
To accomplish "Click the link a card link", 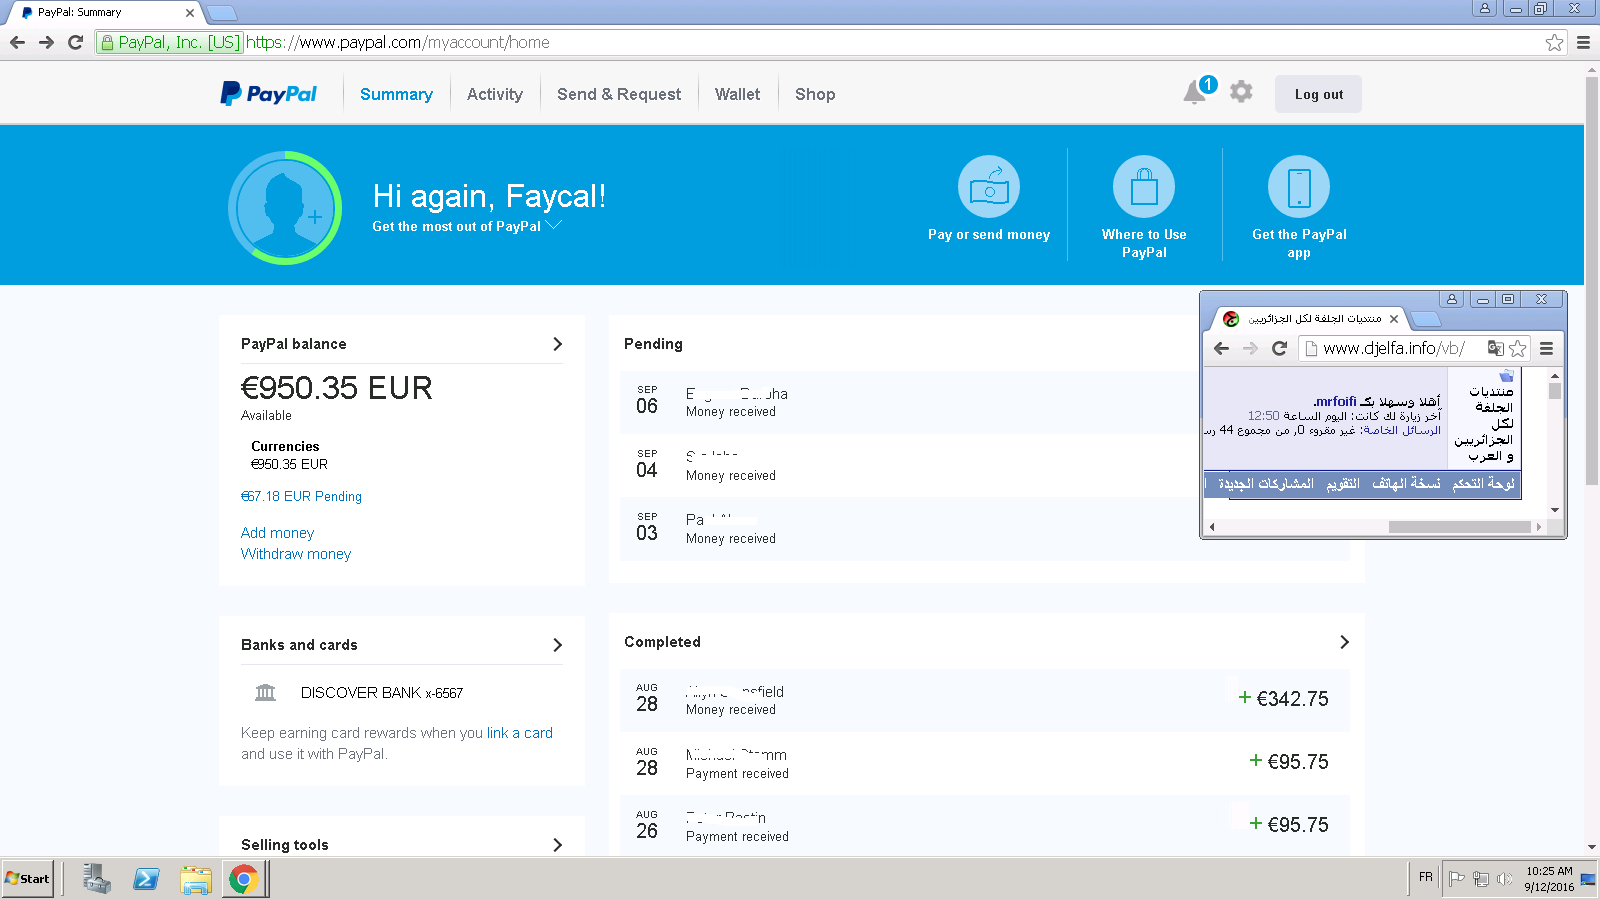I will coord(520,733).
